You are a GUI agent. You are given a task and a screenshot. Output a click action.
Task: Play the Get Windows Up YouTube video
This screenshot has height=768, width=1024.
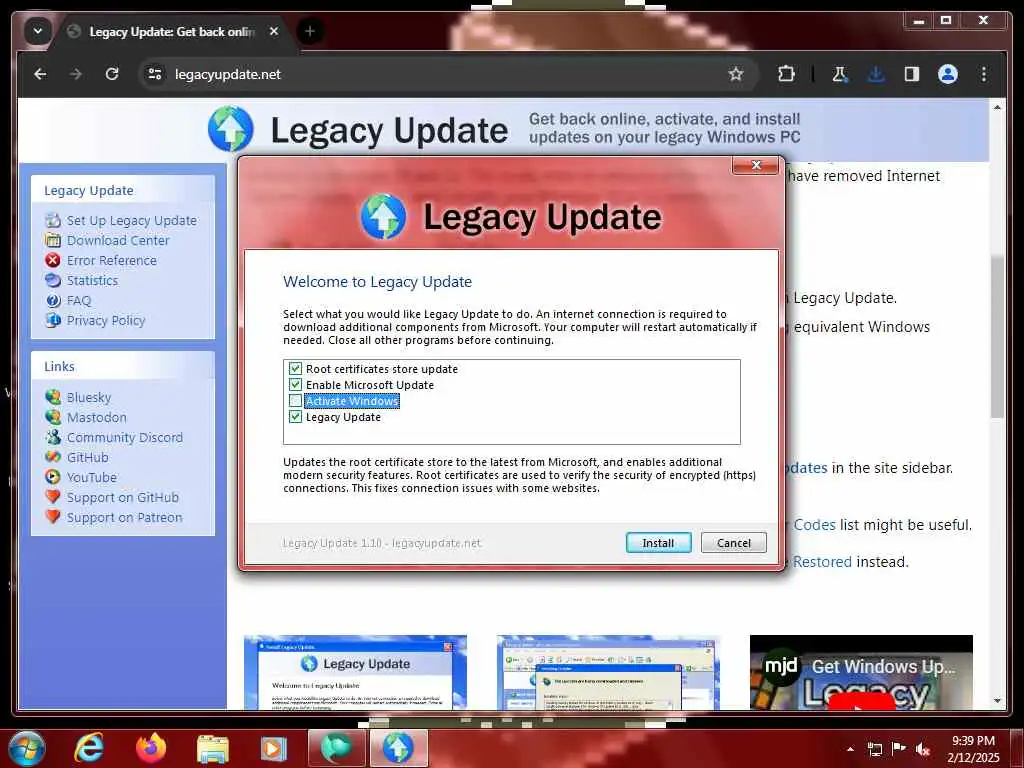tap(861, 672)
